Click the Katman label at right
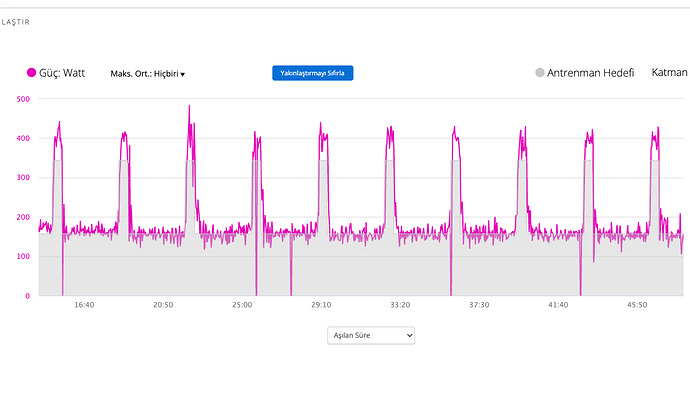 669,73
